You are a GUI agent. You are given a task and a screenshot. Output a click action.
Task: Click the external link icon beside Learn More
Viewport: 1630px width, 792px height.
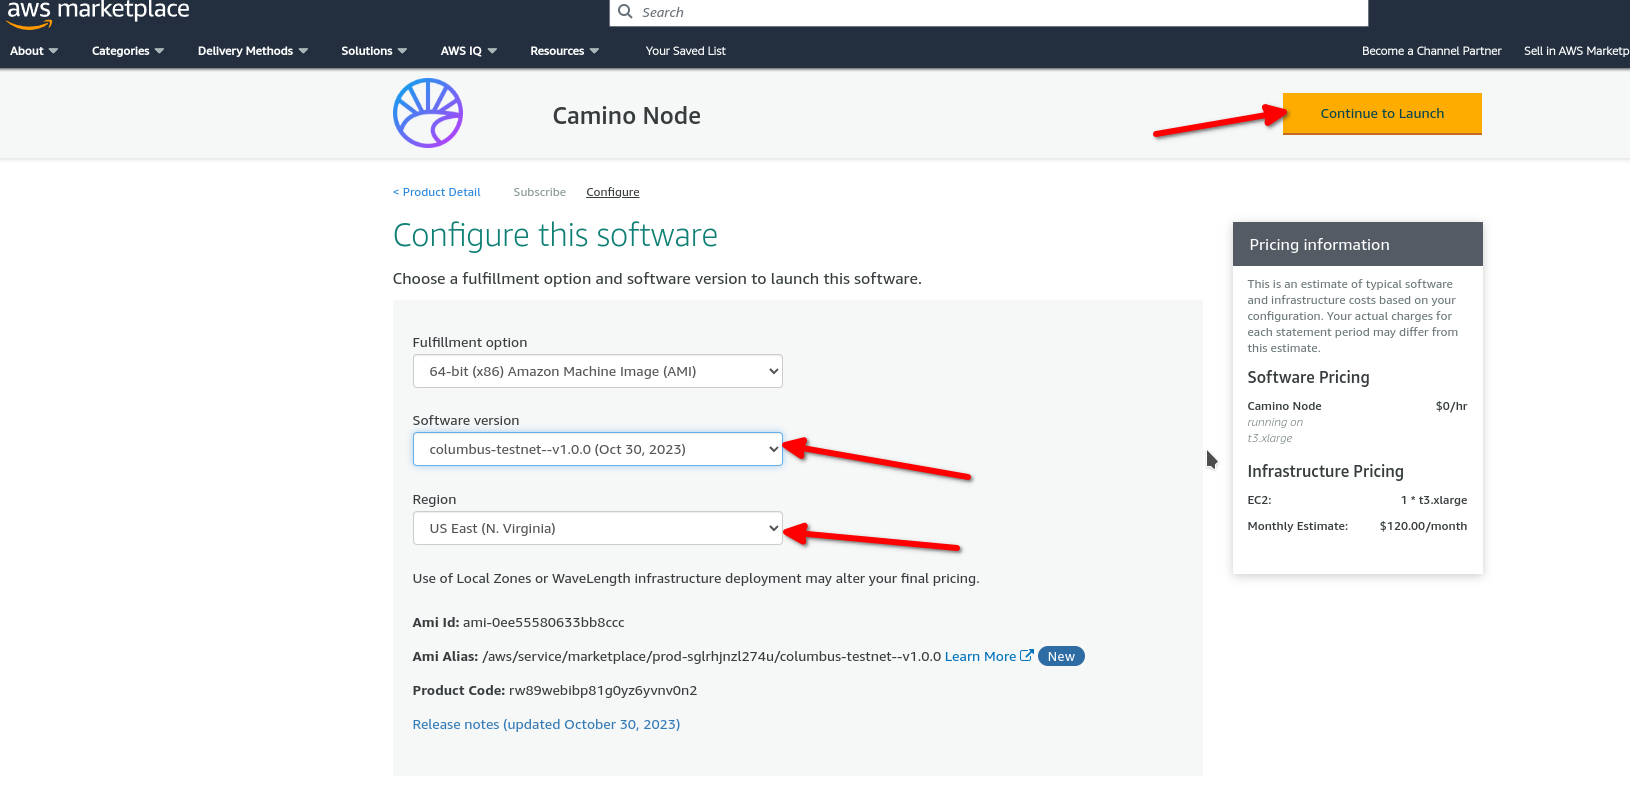tap(1026, 656)
